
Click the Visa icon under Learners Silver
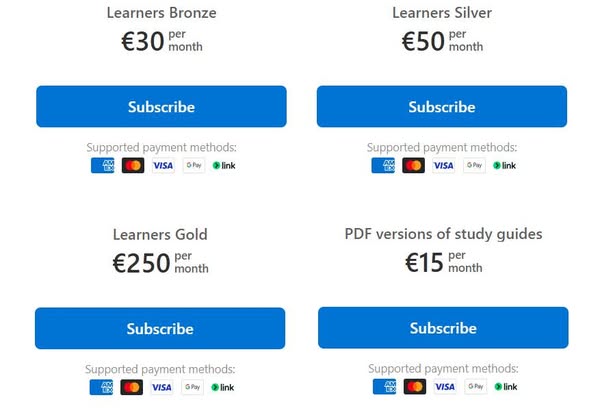point(444,165)
